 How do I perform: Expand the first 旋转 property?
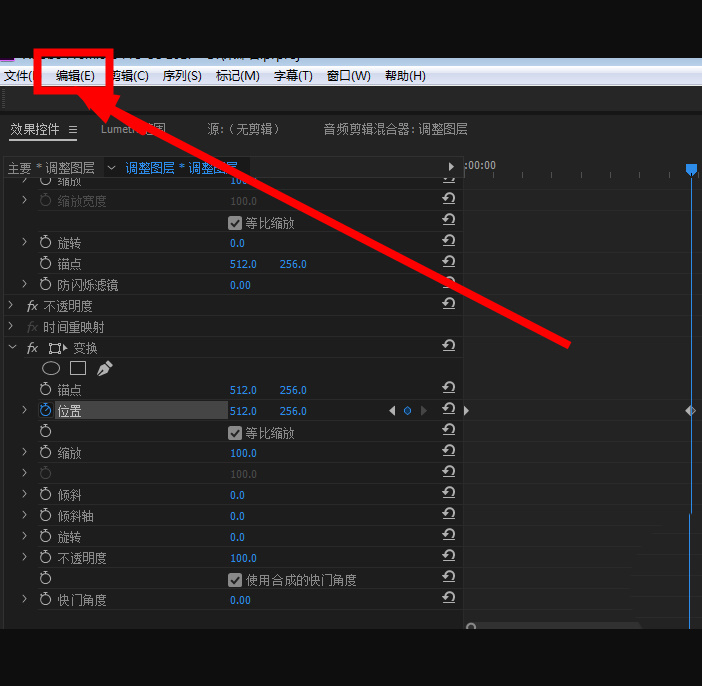pos(25,242)
